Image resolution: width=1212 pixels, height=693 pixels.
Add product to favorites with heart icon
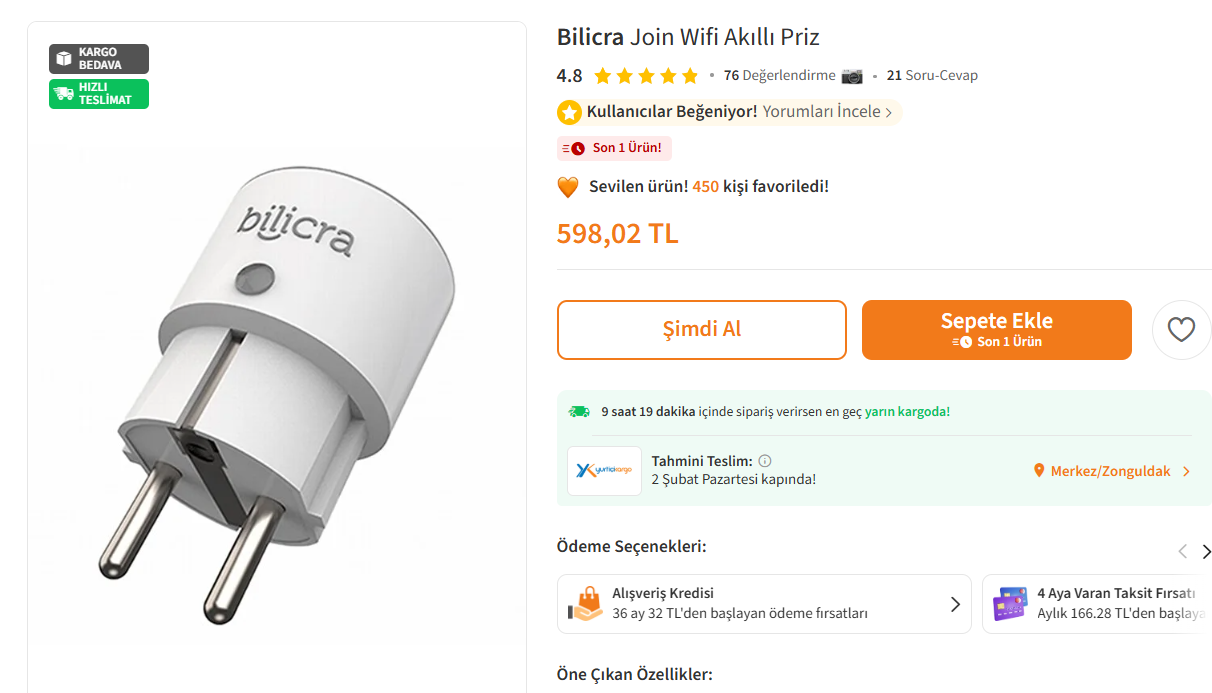[1181, 329]
